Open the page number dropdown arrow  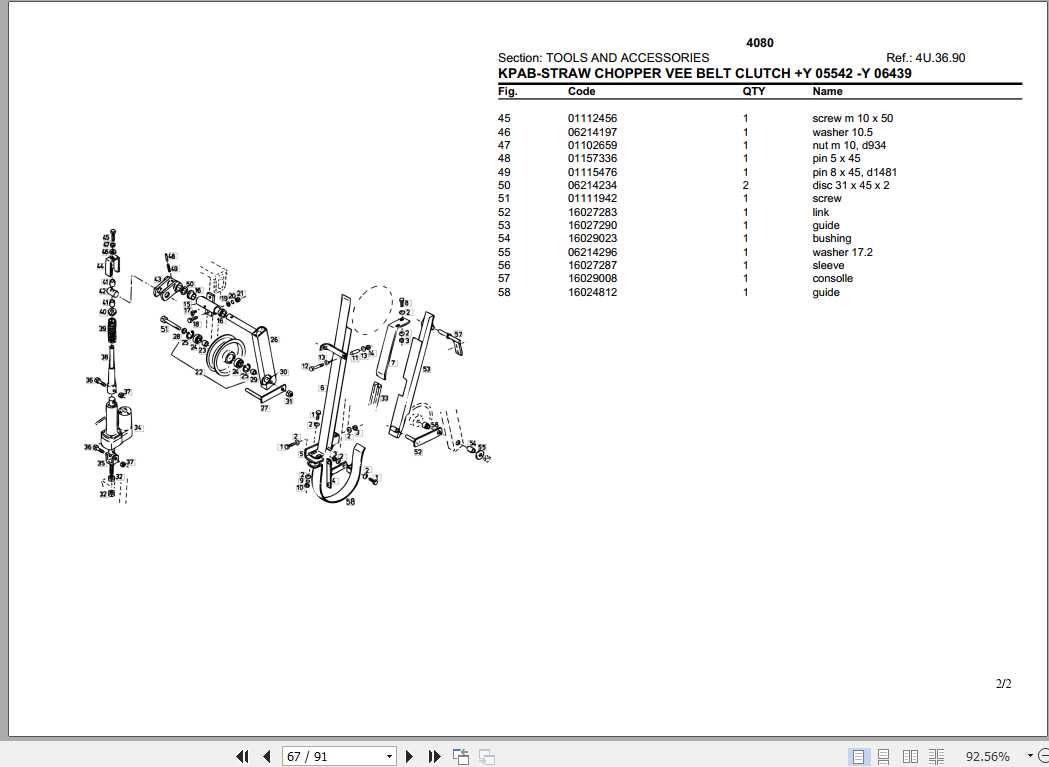[x=389, y=757]
